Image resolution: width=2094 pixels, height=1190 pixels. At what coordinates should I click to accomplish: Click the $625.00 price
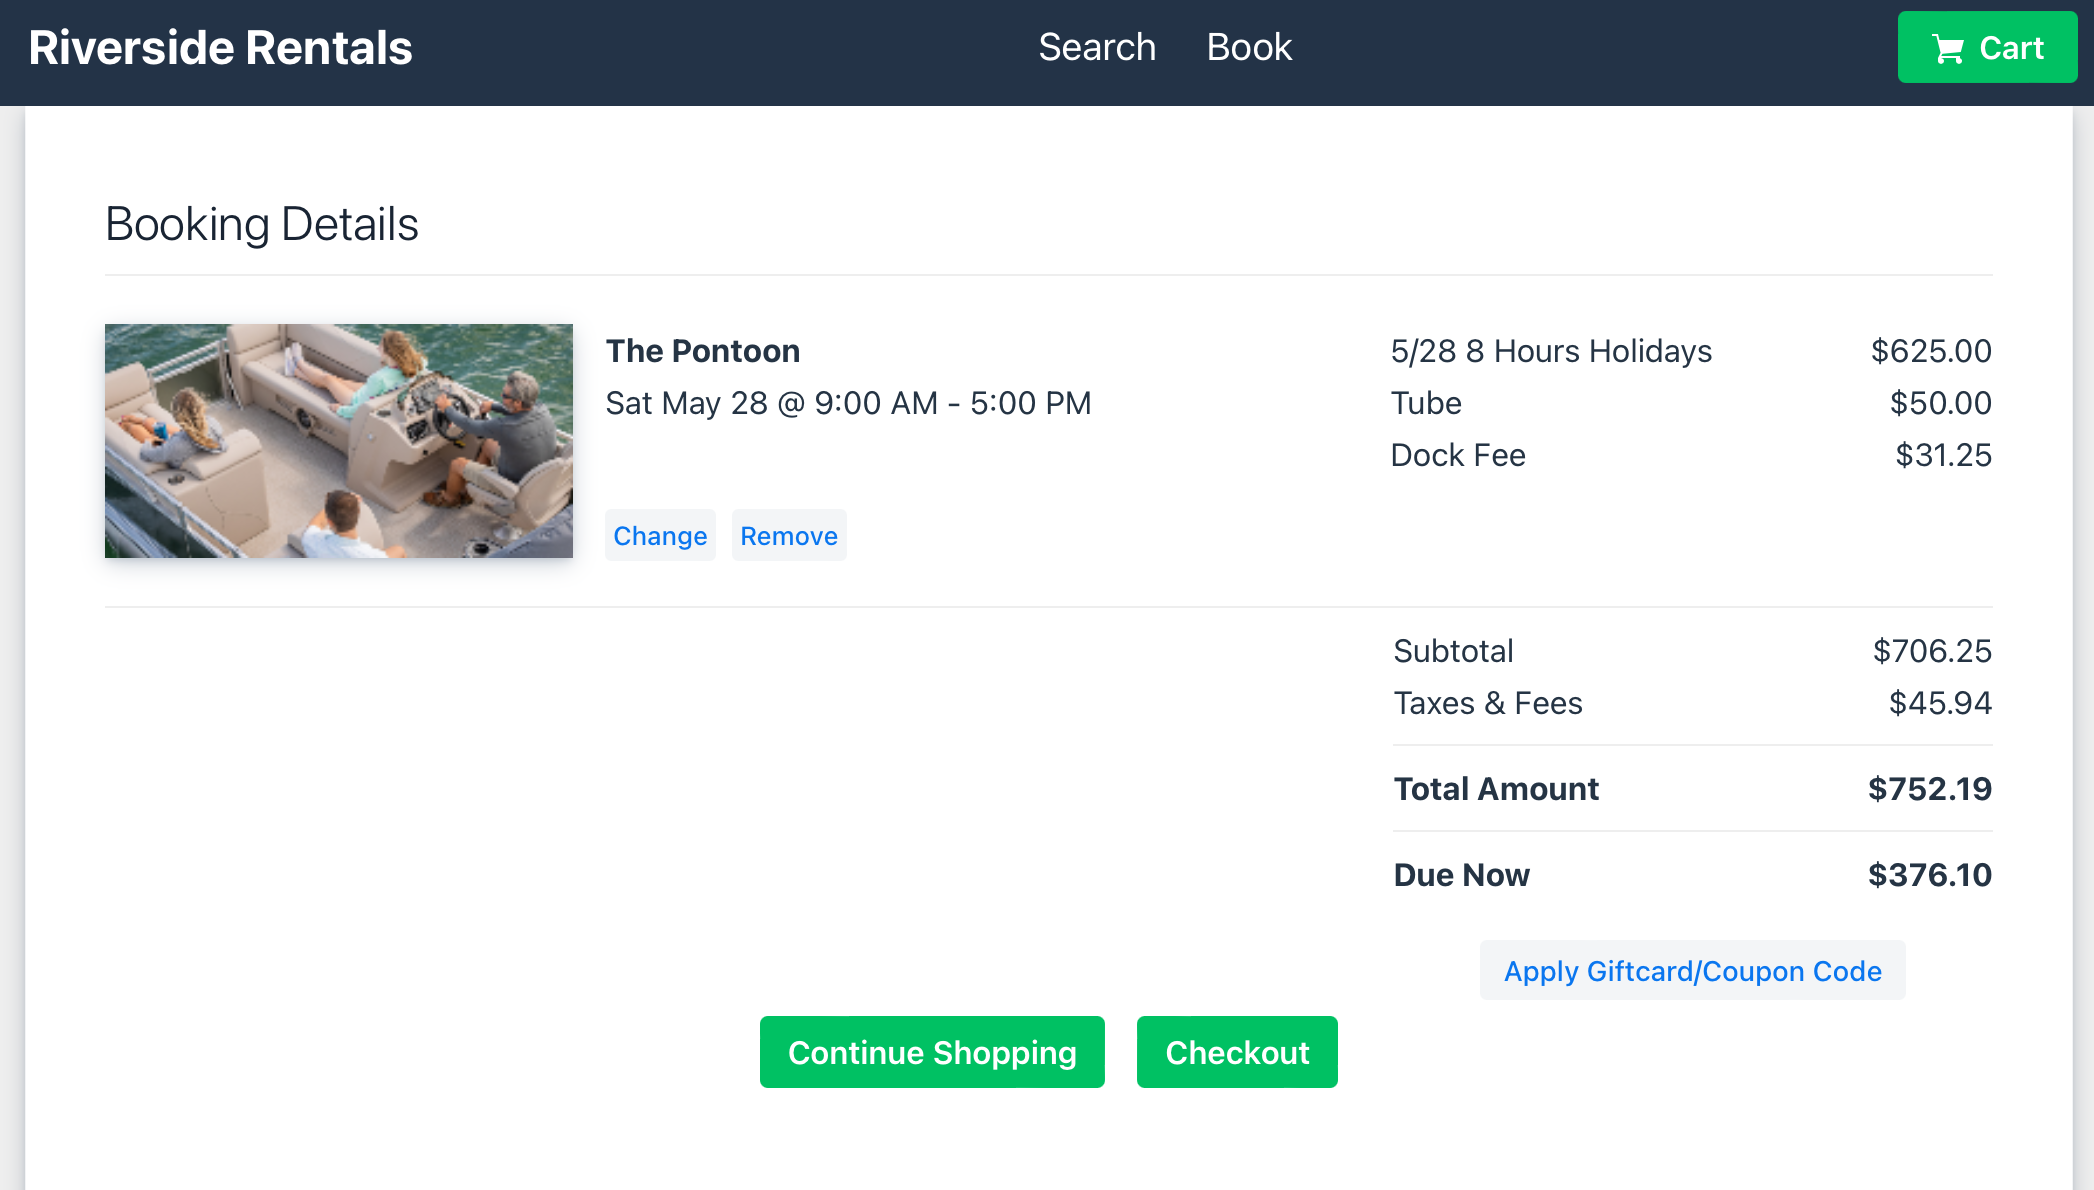[x=1932, y=351]
